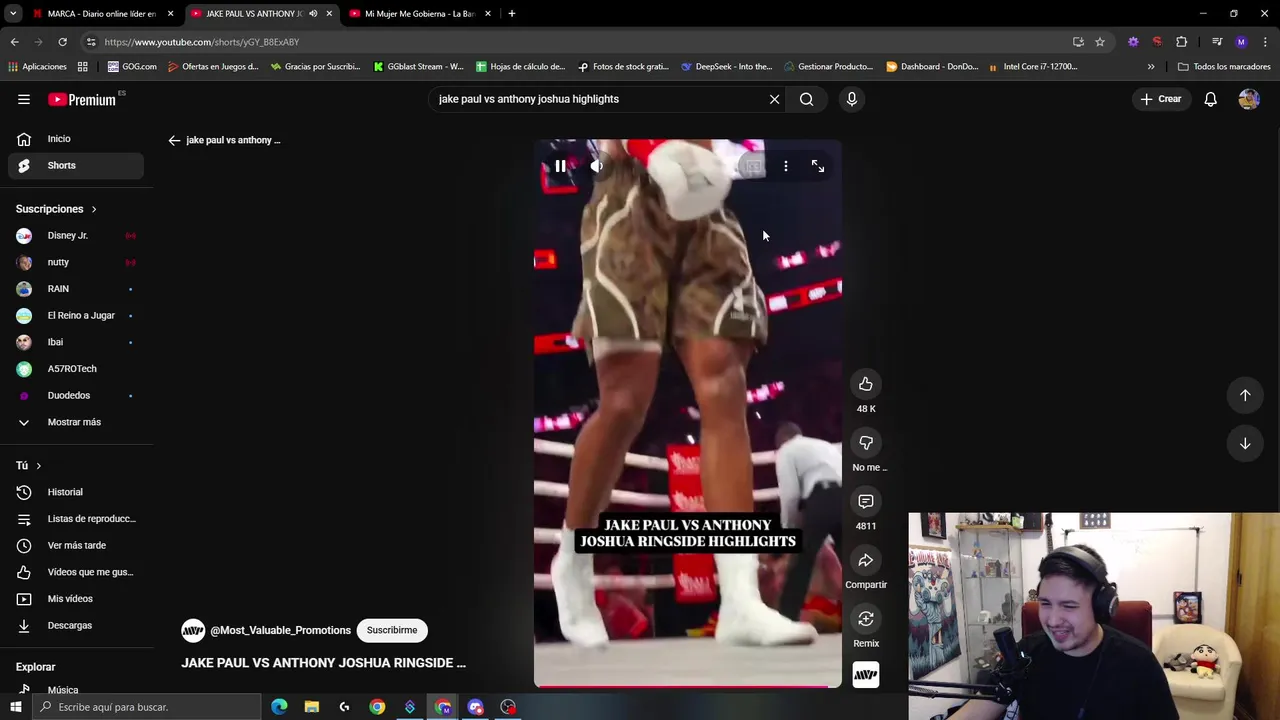Viewport: 1280px width, 720px height.
Task: Open Disney Jr. subscription
Action: click(76, 235)
